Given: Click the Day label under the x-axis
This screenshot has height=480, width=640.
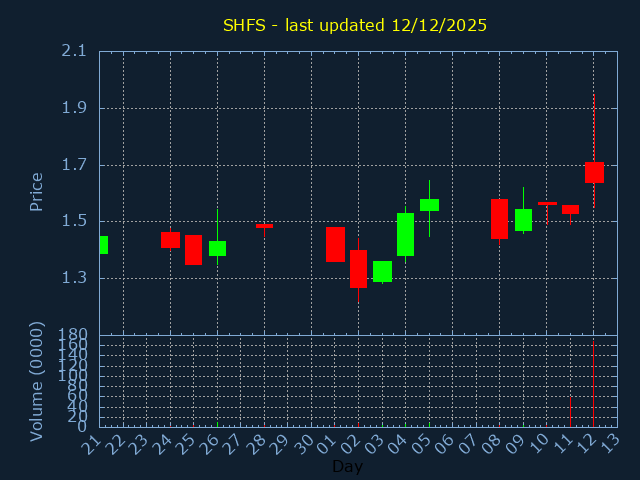Looking at the screenshot, I should pos(347,466).
